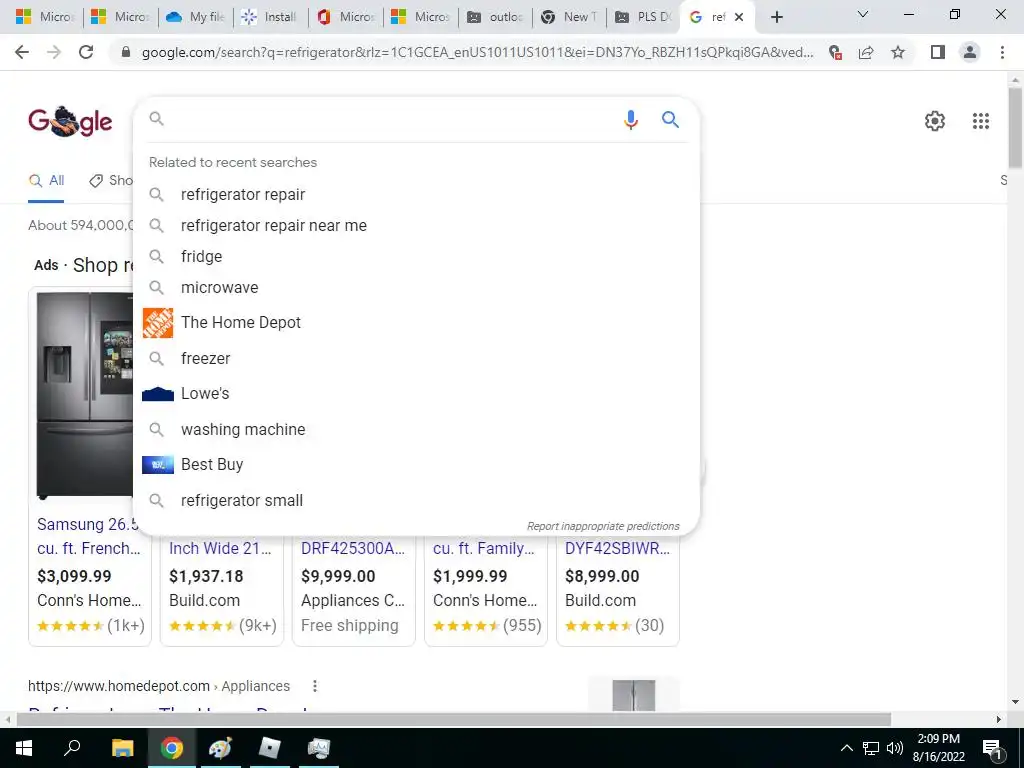
Task: Switch to the 'PLS D' browser tab
Action: tap(644, 17)
